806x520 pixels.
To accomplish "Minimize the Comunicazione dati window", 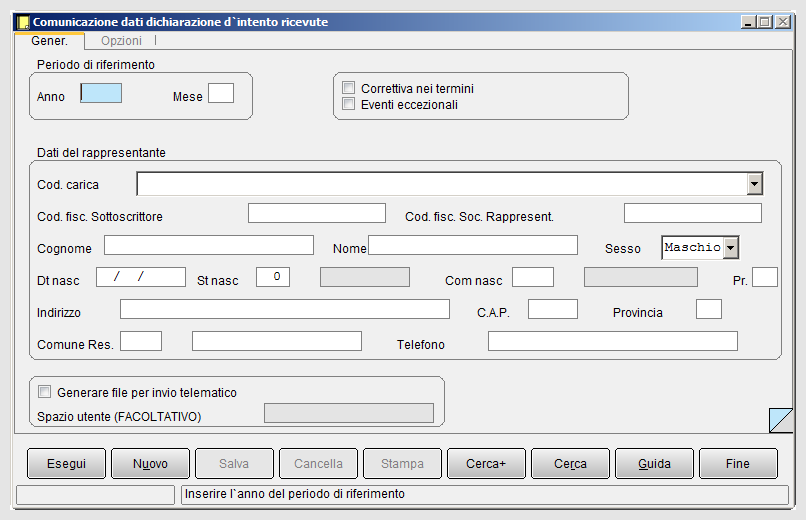I will click(748, 22).
